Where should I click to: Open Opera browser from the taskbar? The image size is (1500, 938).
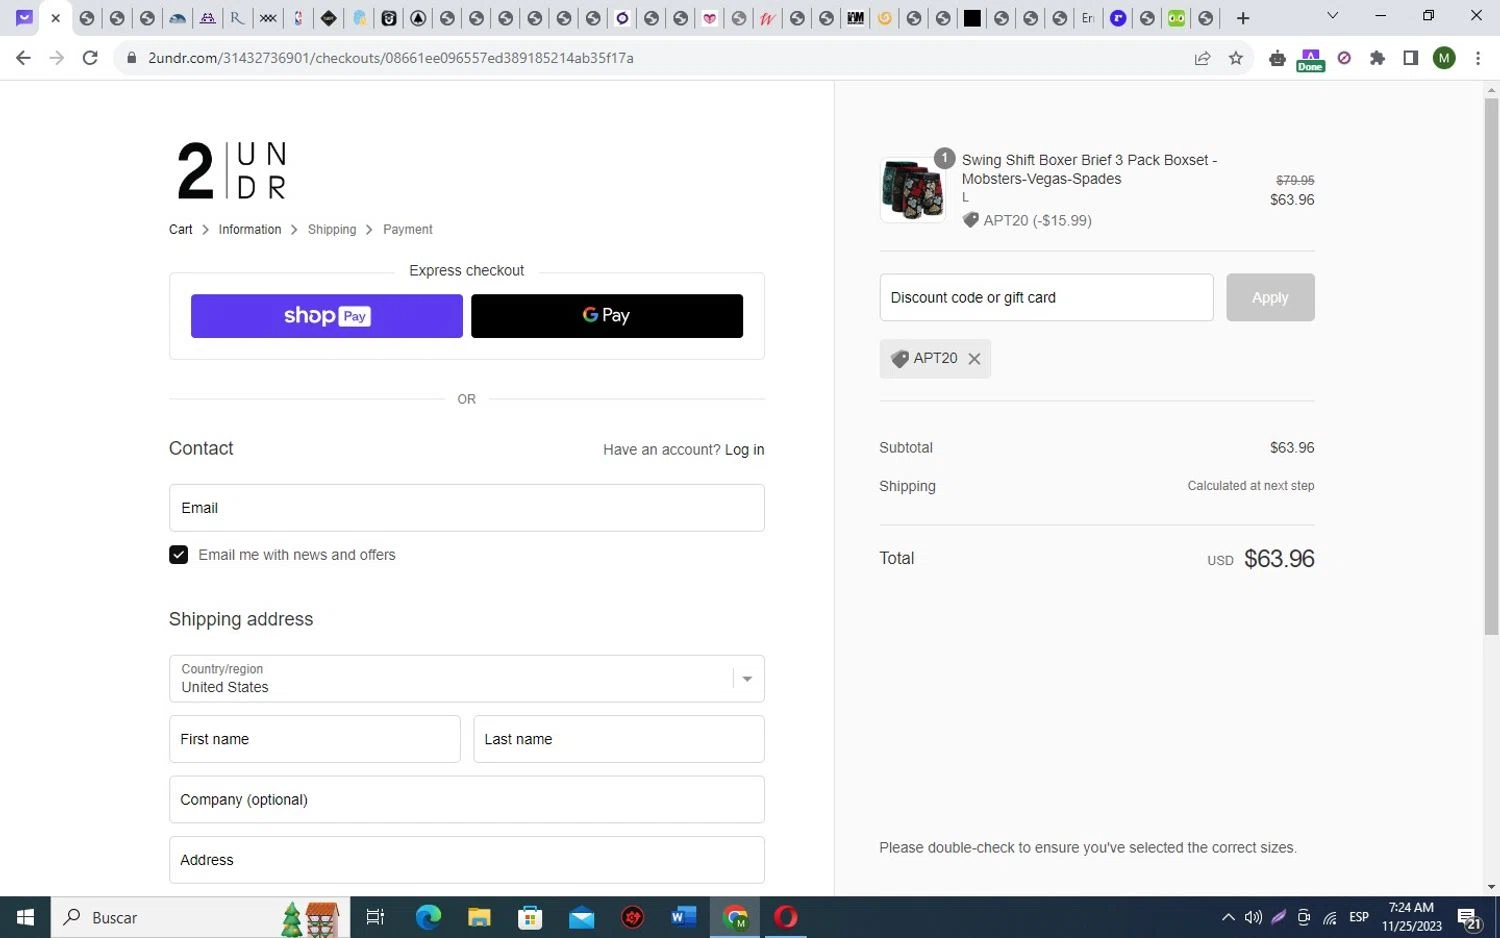coord(786,916)
